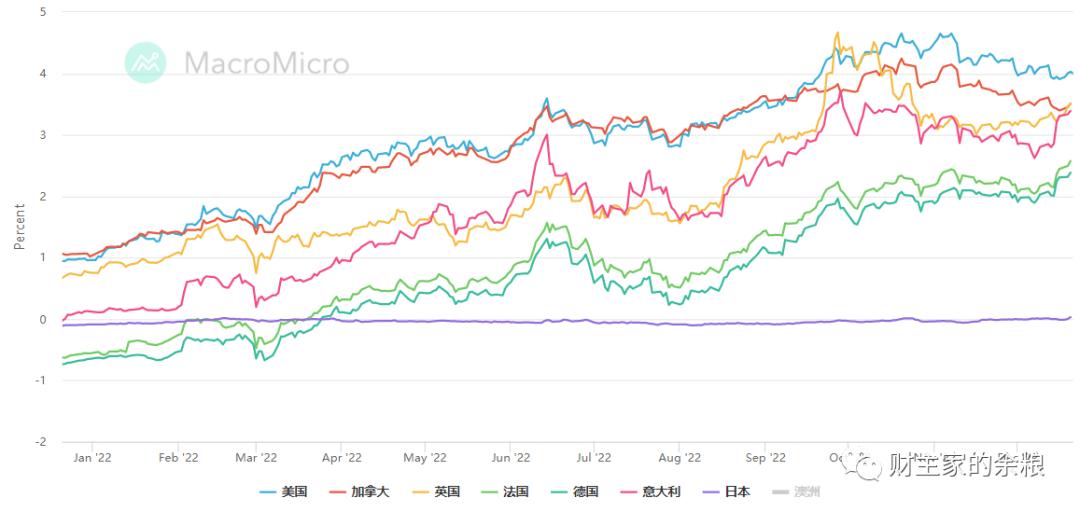Click the green 法国 legend line marker

tap(487, 492)
